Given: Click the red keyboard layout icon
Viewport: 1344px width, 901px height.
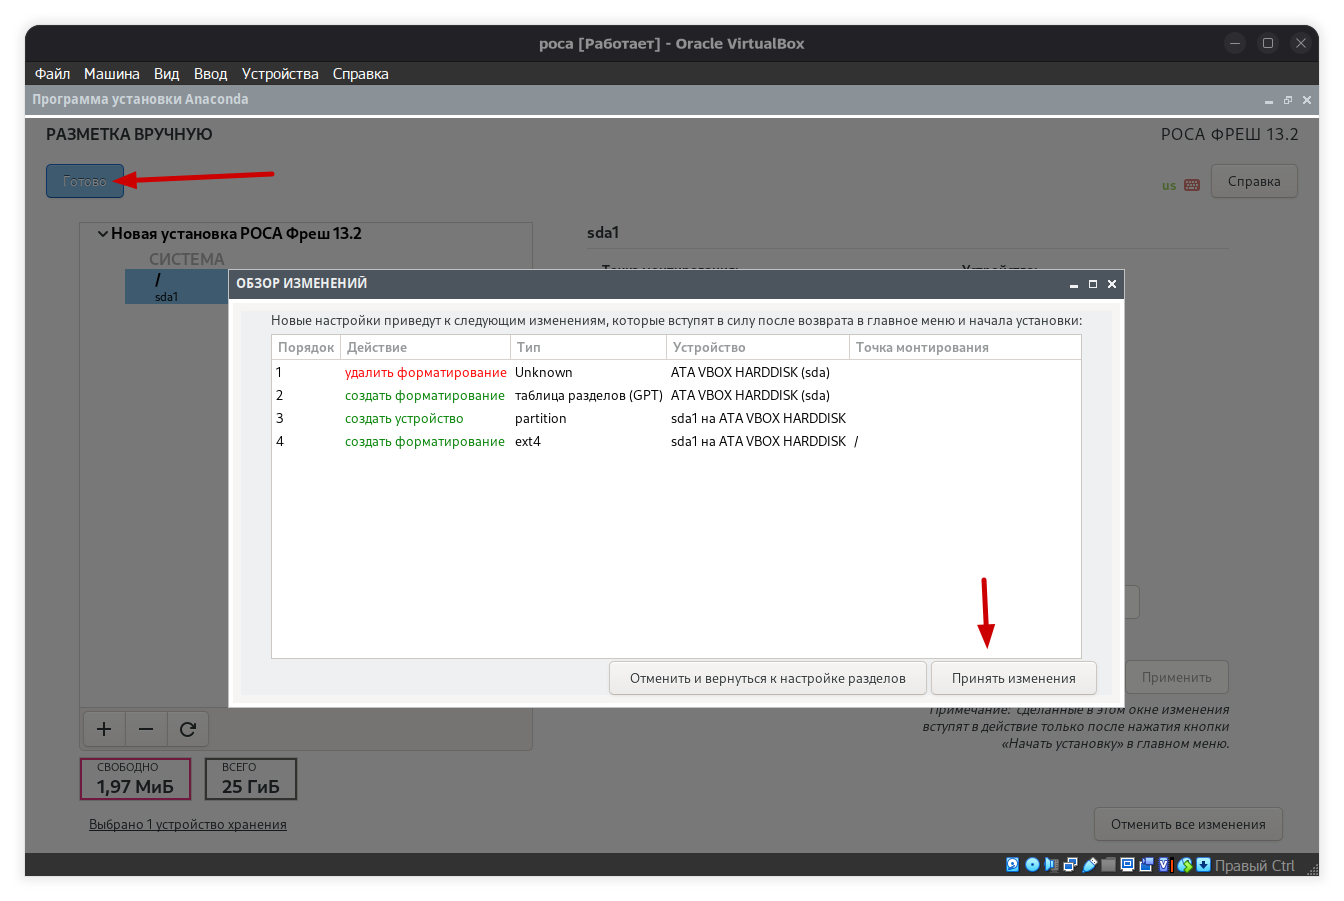Looking at the screenshot, I should coord(1191,185).
